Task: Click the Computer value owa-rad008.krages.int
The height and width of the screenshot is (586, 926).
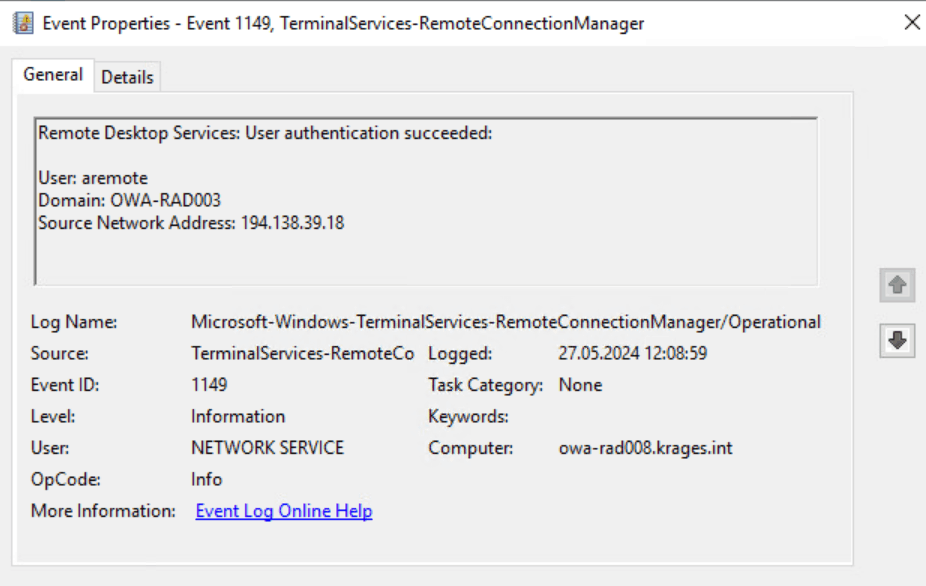Action: point(645,448)
